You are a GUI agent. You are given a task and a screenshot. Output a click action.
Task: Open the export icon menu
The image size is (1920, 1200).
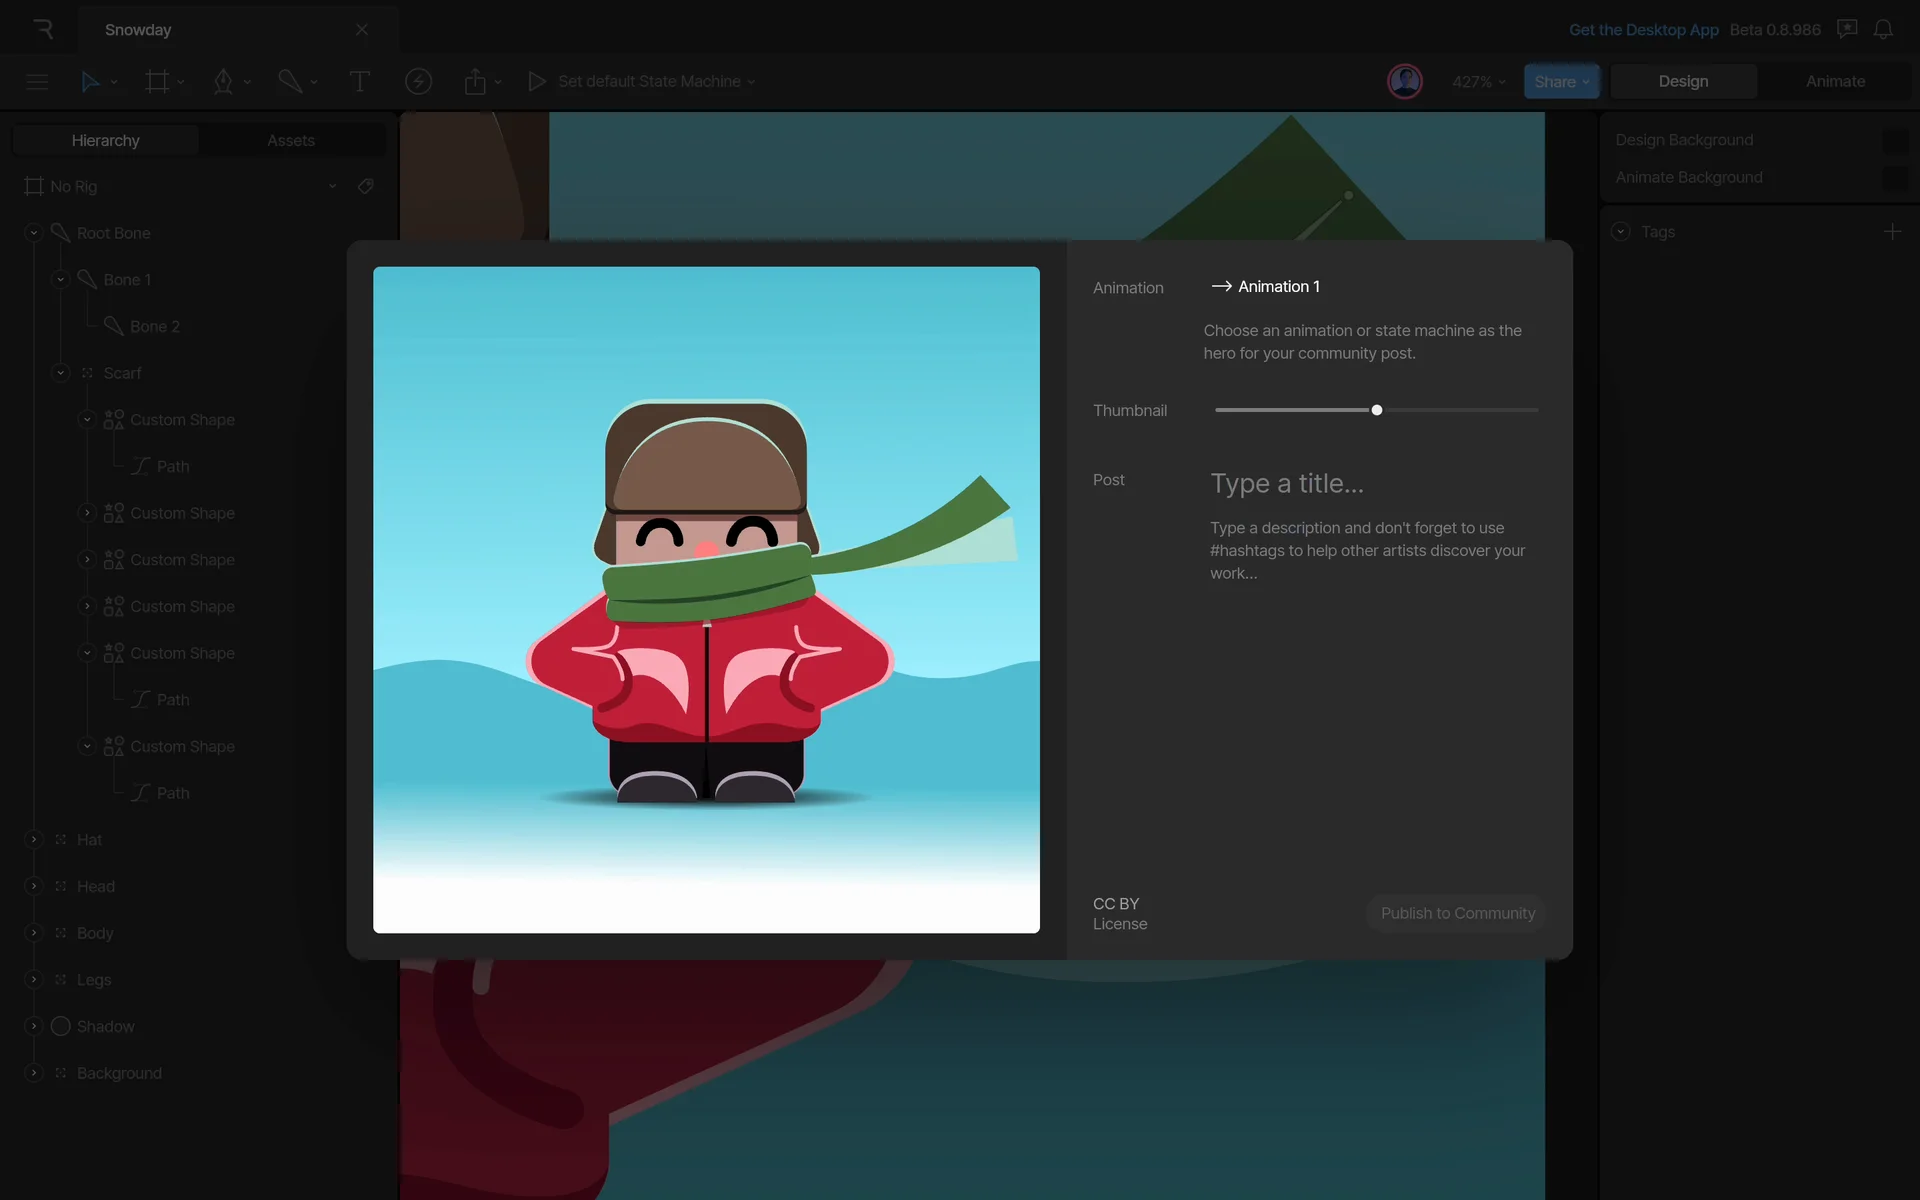pyautogui.click(x=476, y=82)
